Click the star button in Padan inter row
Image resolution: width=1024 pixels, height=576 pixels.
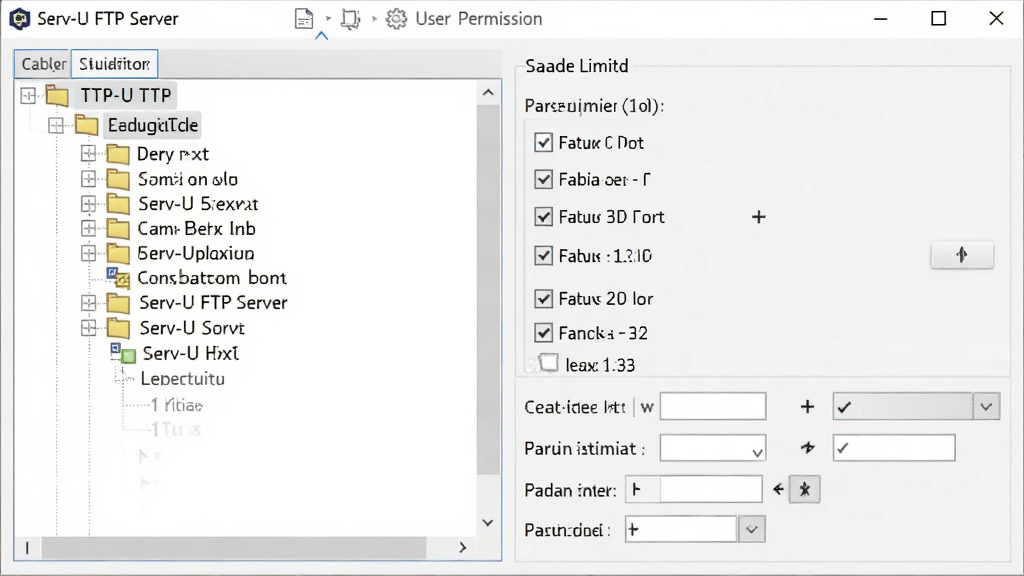click(x=805, y=490)
